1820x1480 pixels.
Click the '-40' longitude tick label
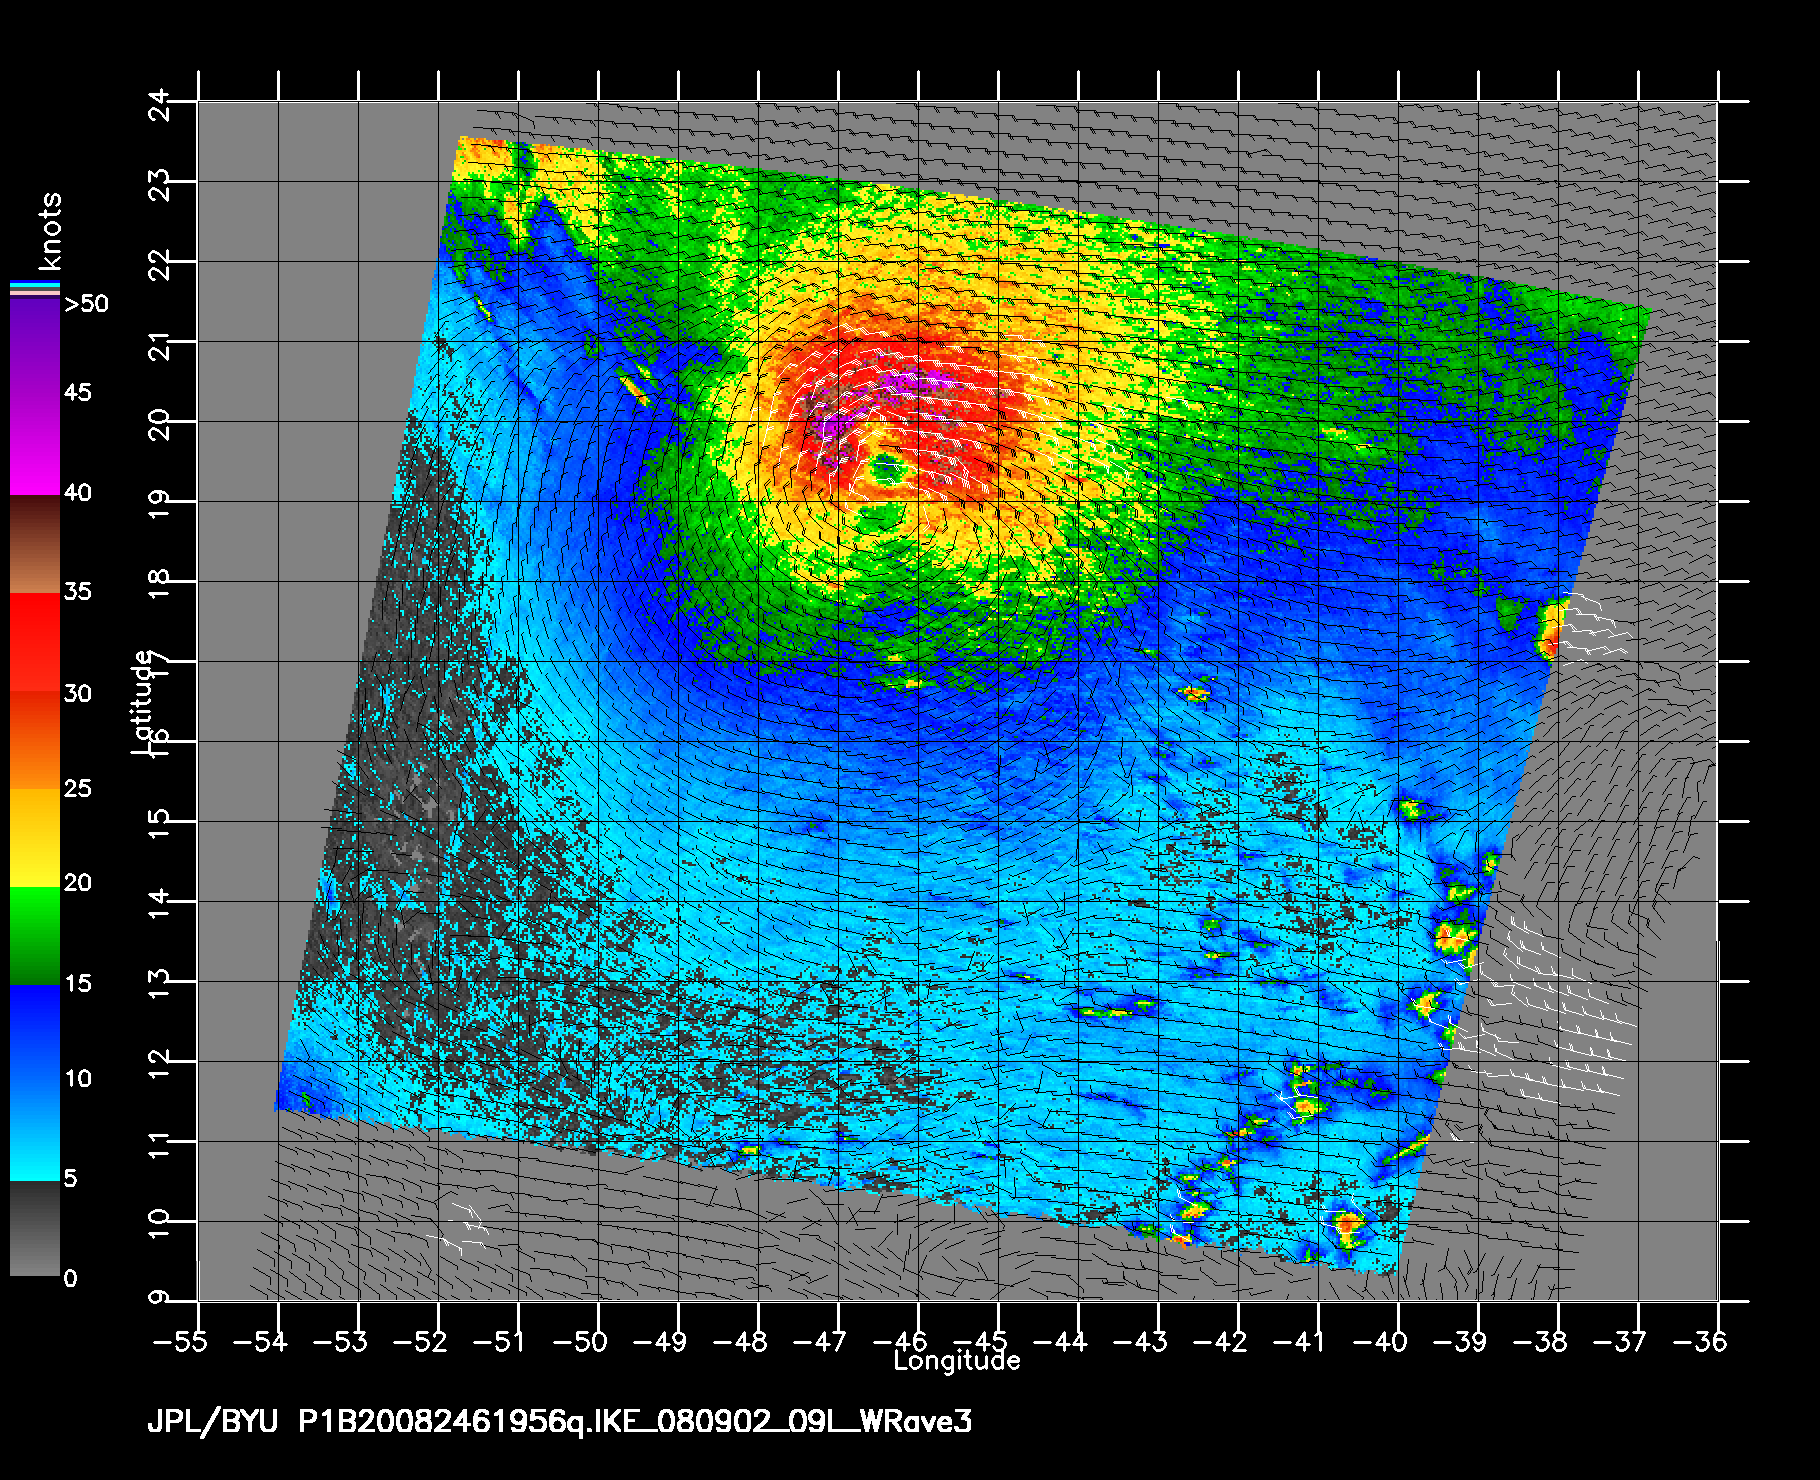[x=1380, y=1341]
